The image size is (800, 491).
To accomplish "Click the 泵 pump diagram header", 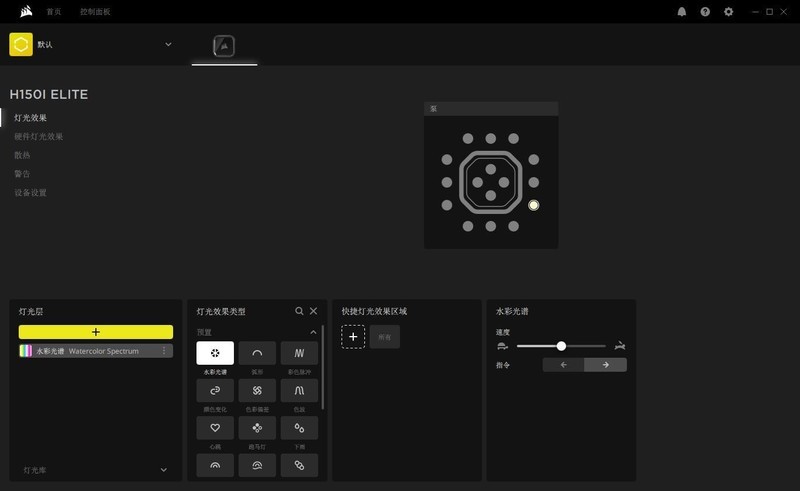I will [x=491, y=109].
